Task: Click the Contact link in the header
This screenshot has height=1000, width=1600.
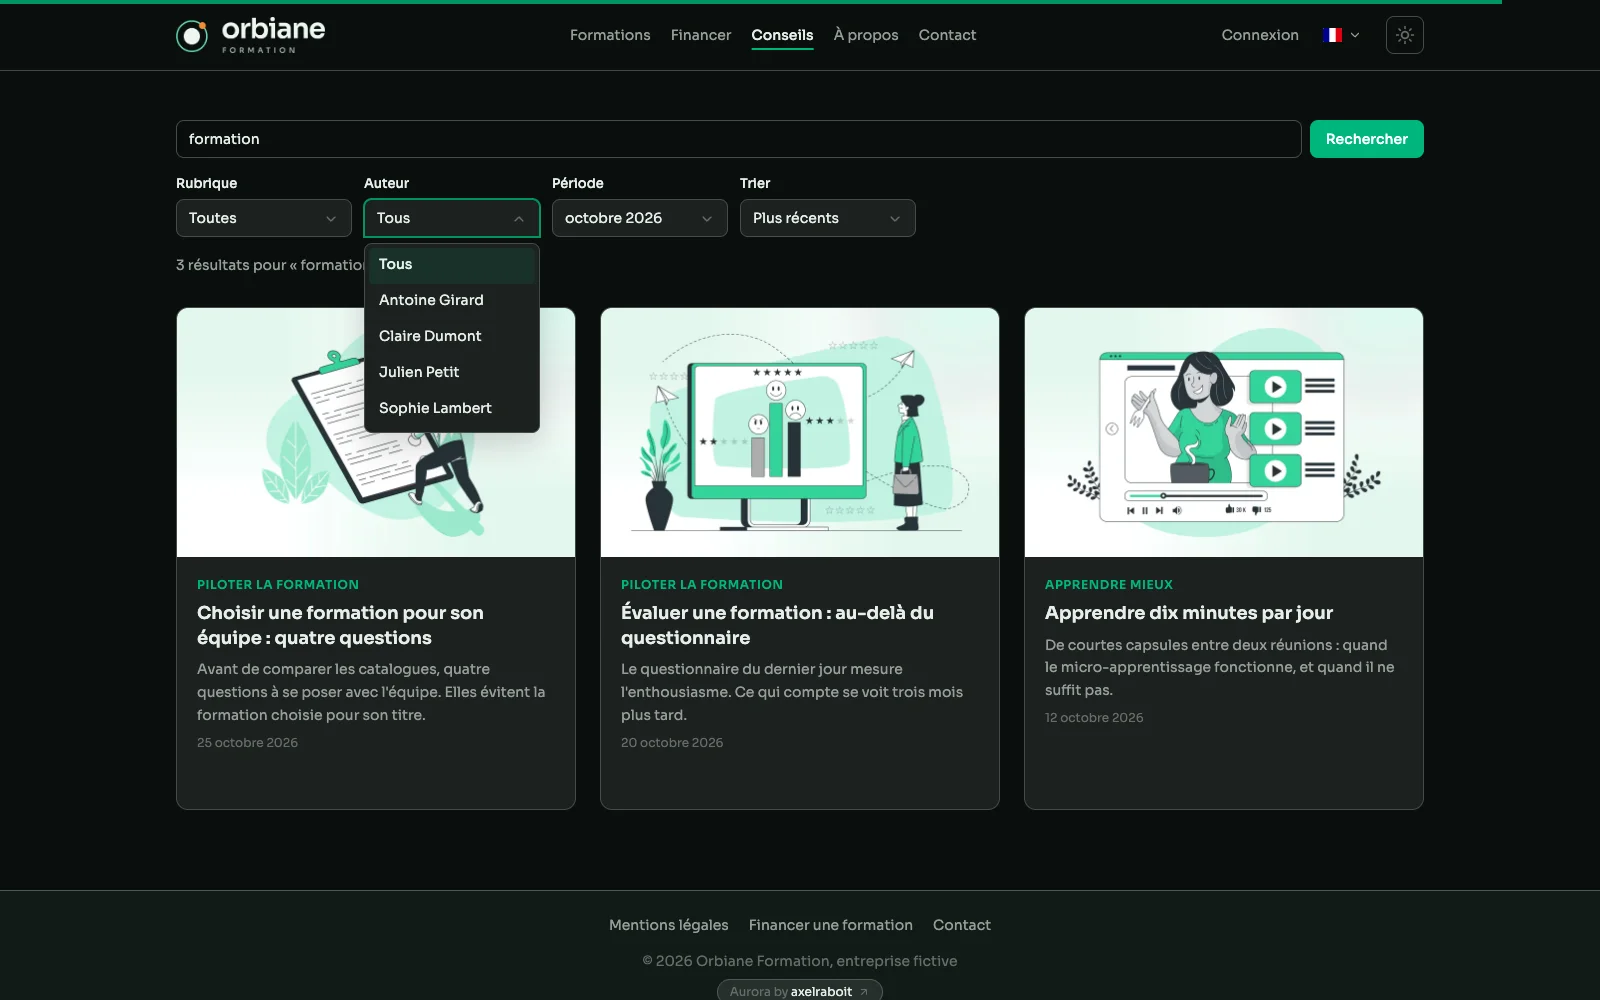Action: coord(947,35)
